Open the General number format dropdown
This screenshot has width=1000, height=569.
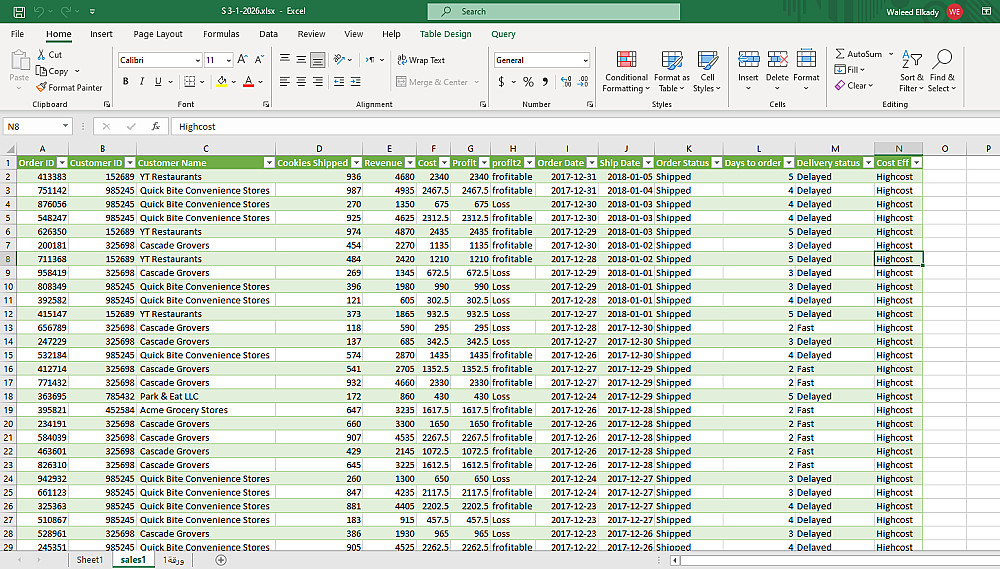click(x=584, y=60)
